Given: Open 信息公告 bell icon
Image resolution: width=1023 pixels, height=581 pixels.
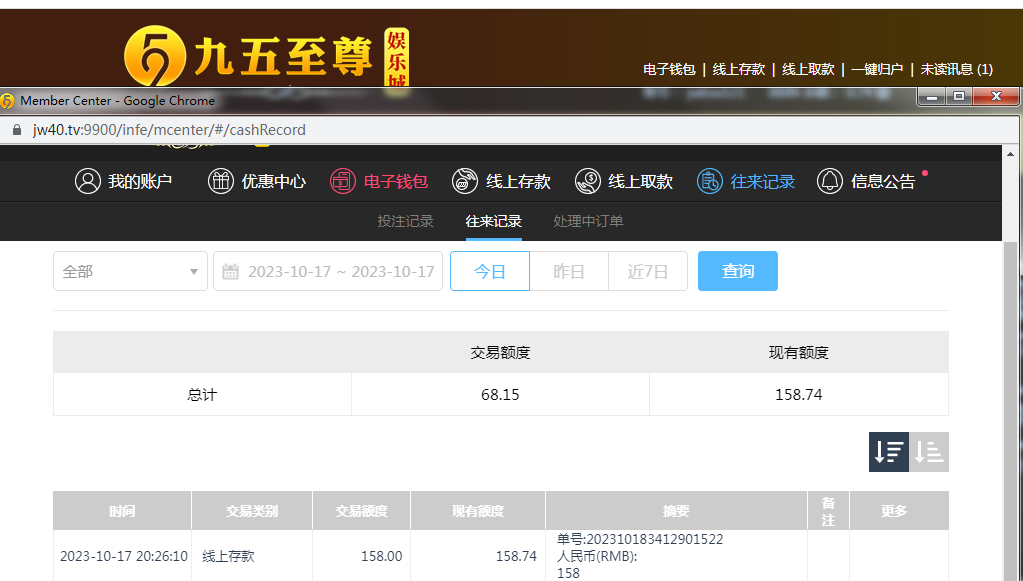Looking at the screenshot, I should pos(830,181).
